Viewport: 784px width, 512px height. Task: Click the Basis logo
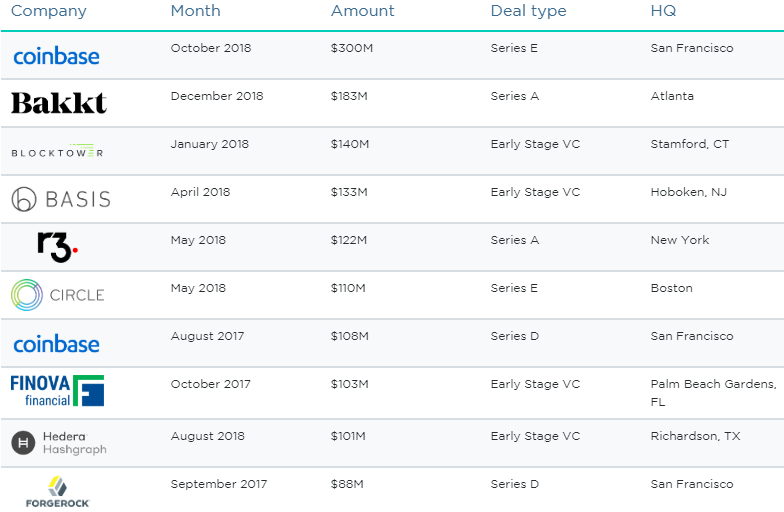[x=60, y=199]
